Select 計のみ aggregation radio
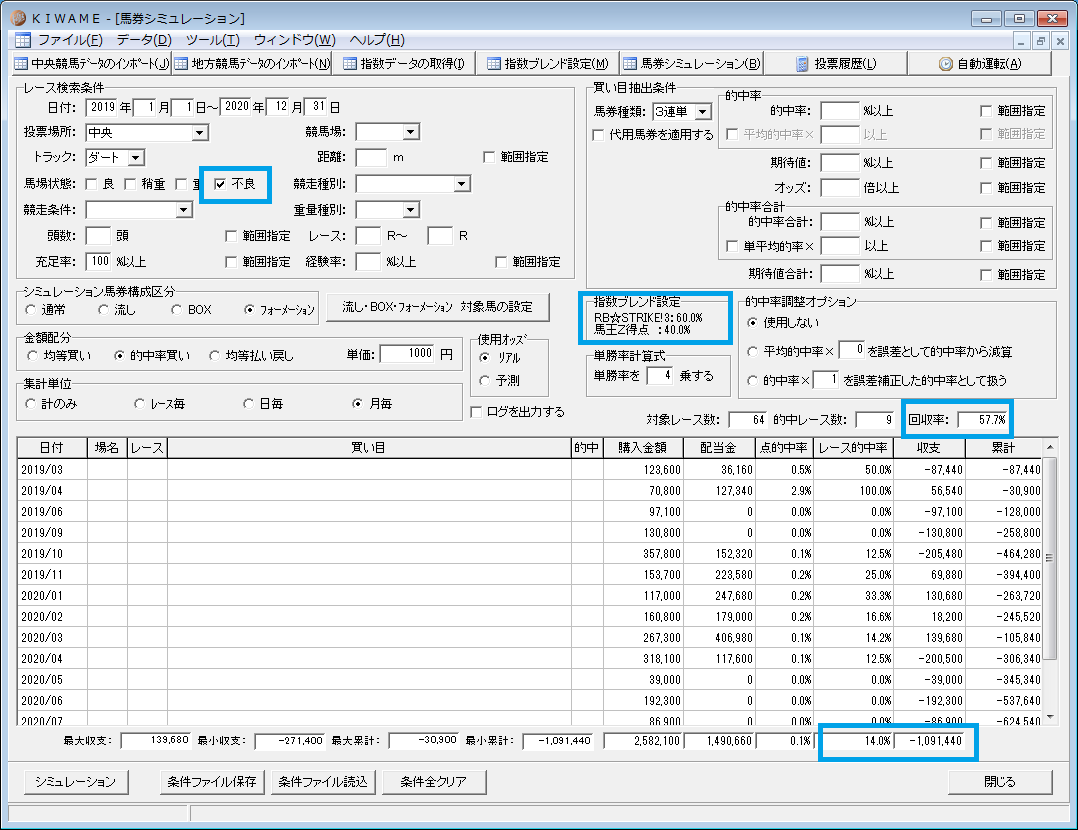The width and height of the screenshot is (1078, 830). (x=30, y=404)
